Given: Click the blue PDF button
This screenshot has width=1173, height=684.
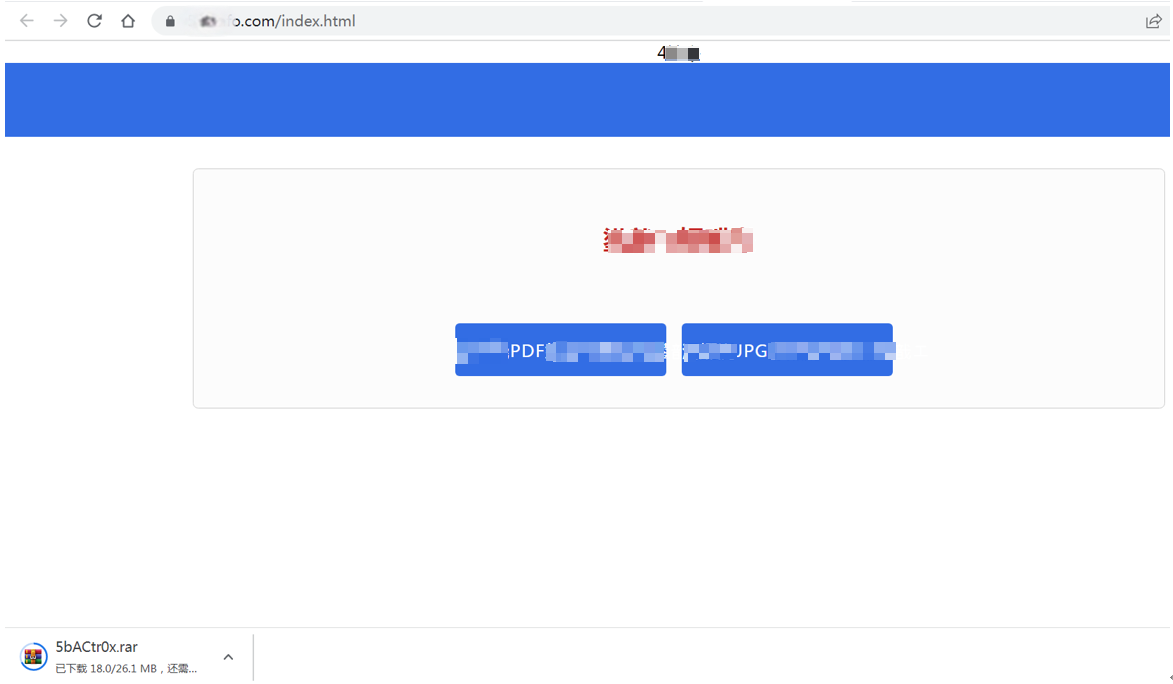Looking at the screenshot, I should click(x=560, y=350).
